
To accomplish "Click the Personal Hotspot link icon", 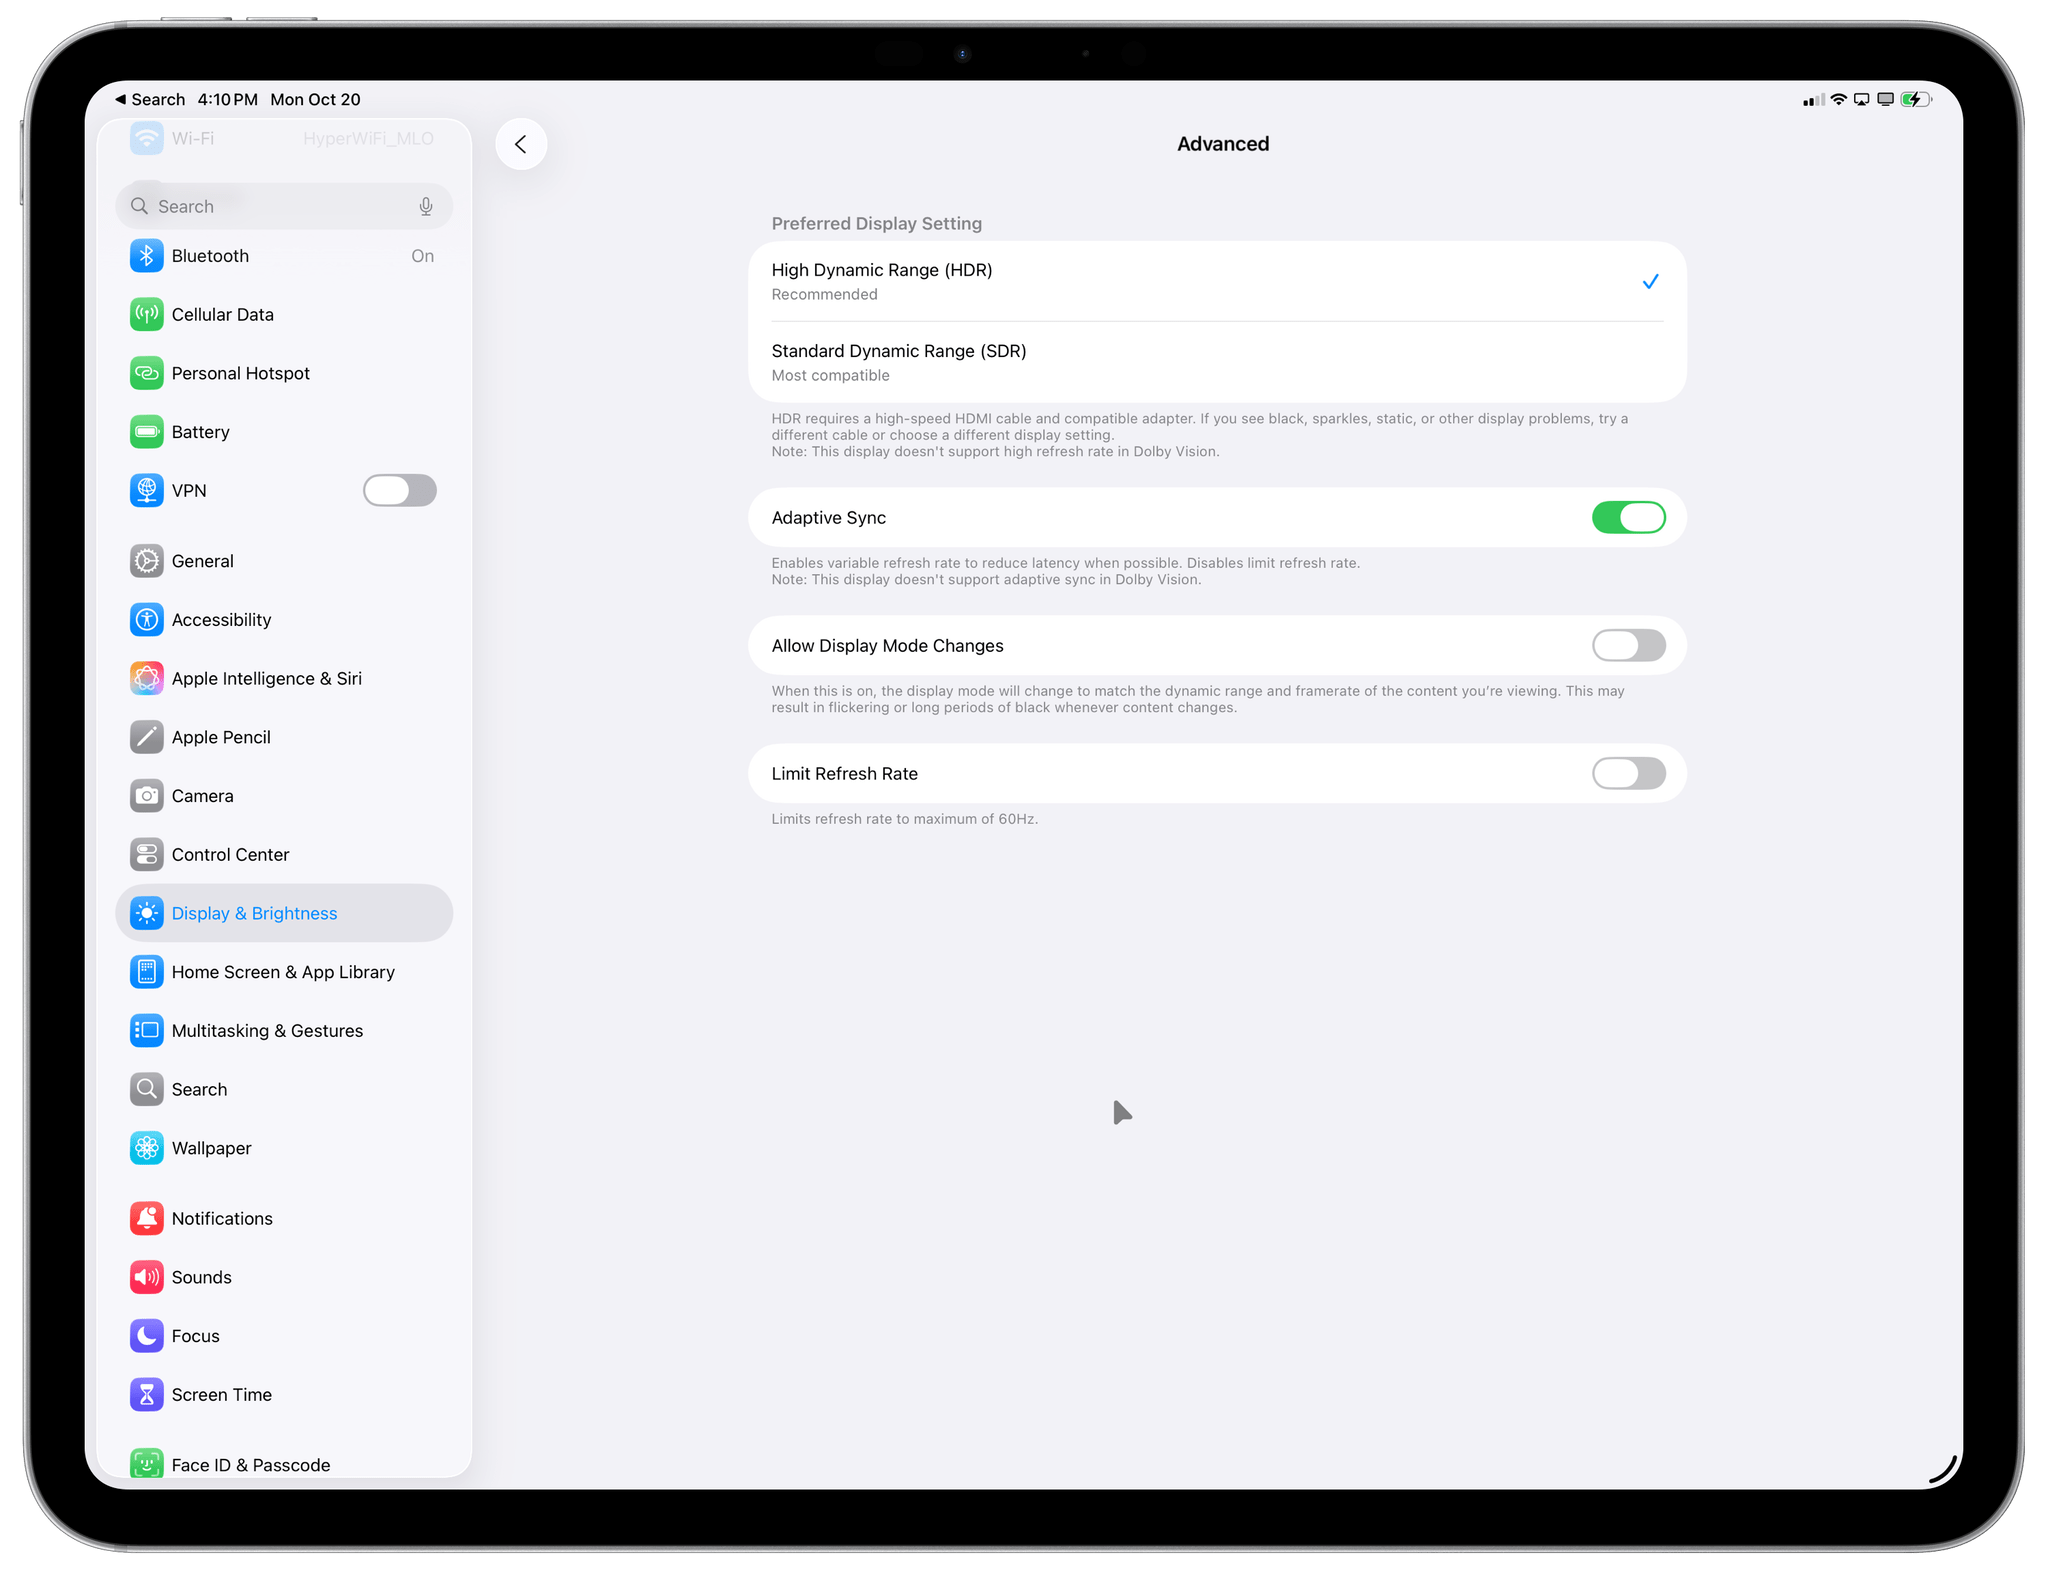I will point(147,373).
